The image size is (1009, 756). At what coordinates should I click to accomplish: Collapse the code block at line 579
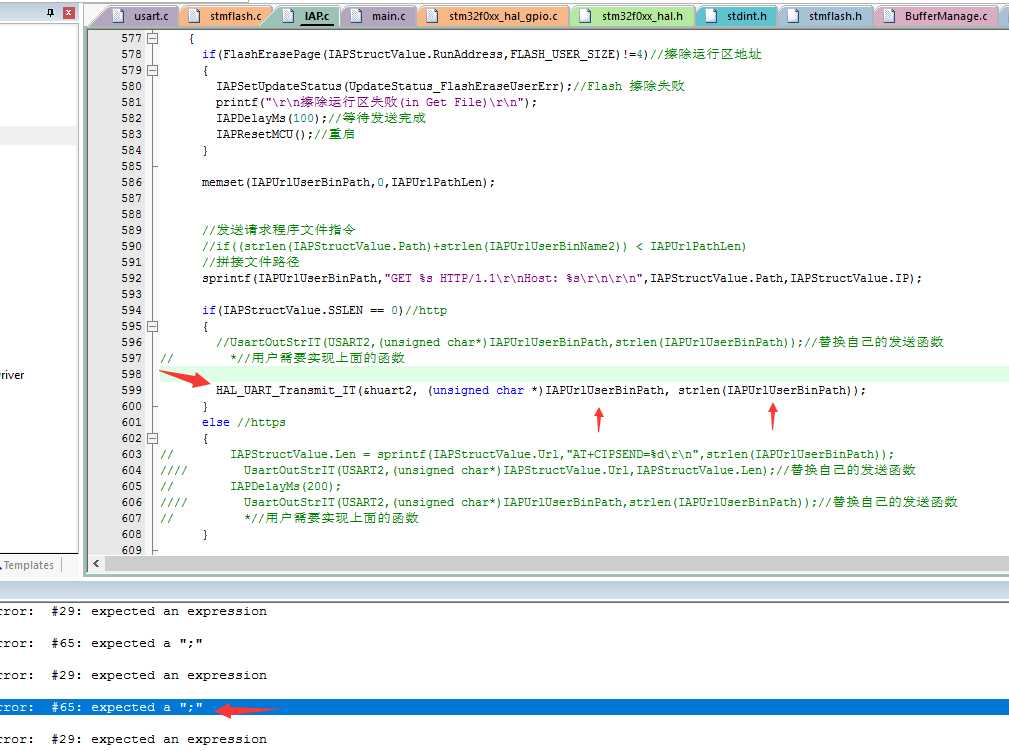click(153, 70)
